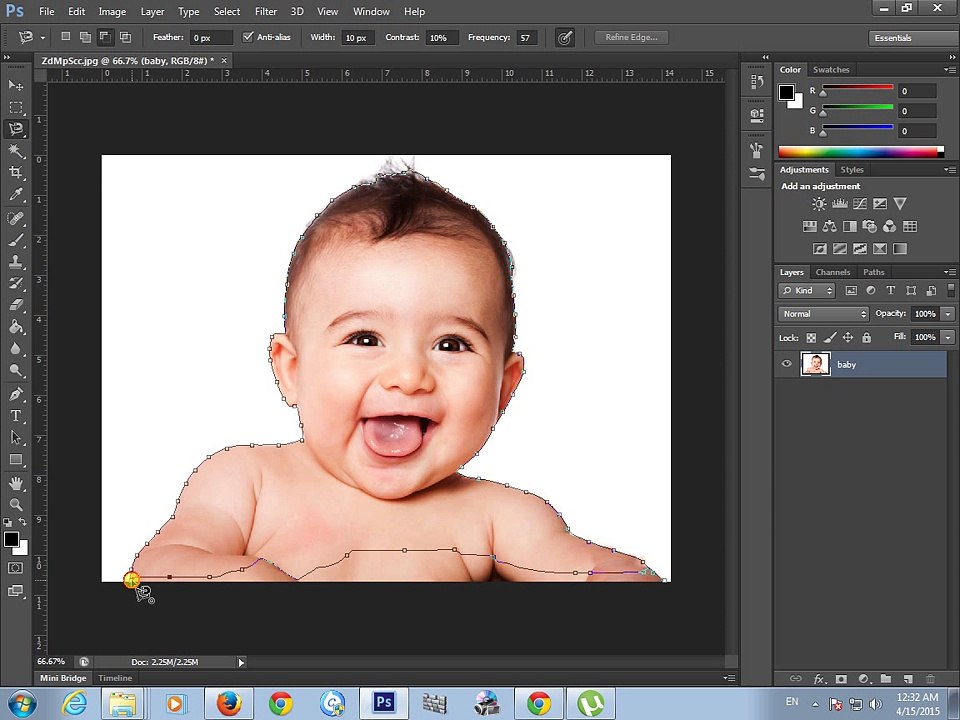Viewport: 960px width, 720px height.
Task: Open the Normal blend mode dropdown
Action: [x=823, y=313]
